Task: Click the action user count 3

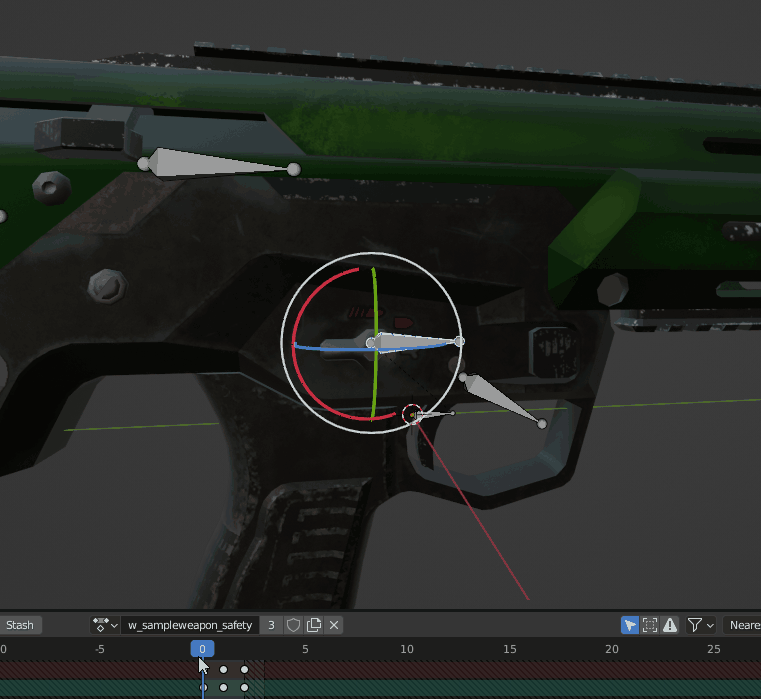Action: pyautogui.click(x=271, y=625)
